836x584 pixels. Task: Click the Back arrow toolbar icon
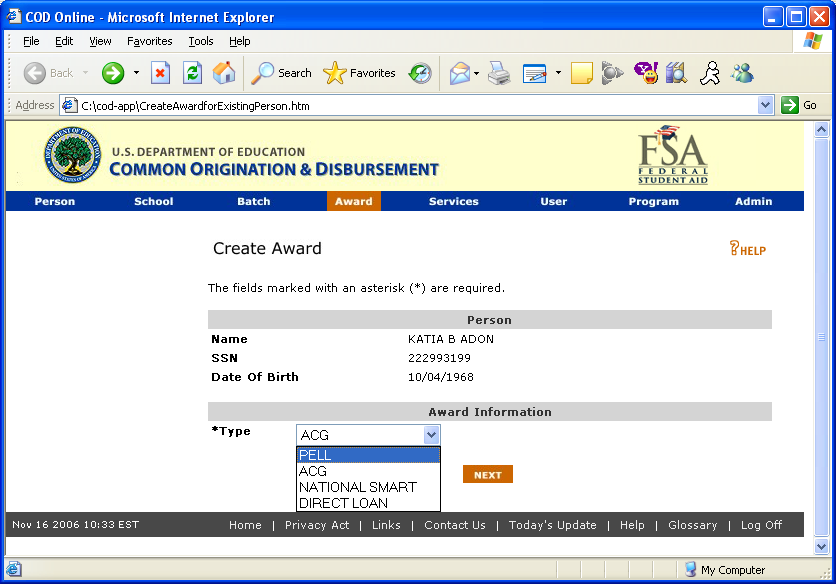click(35, 73)
